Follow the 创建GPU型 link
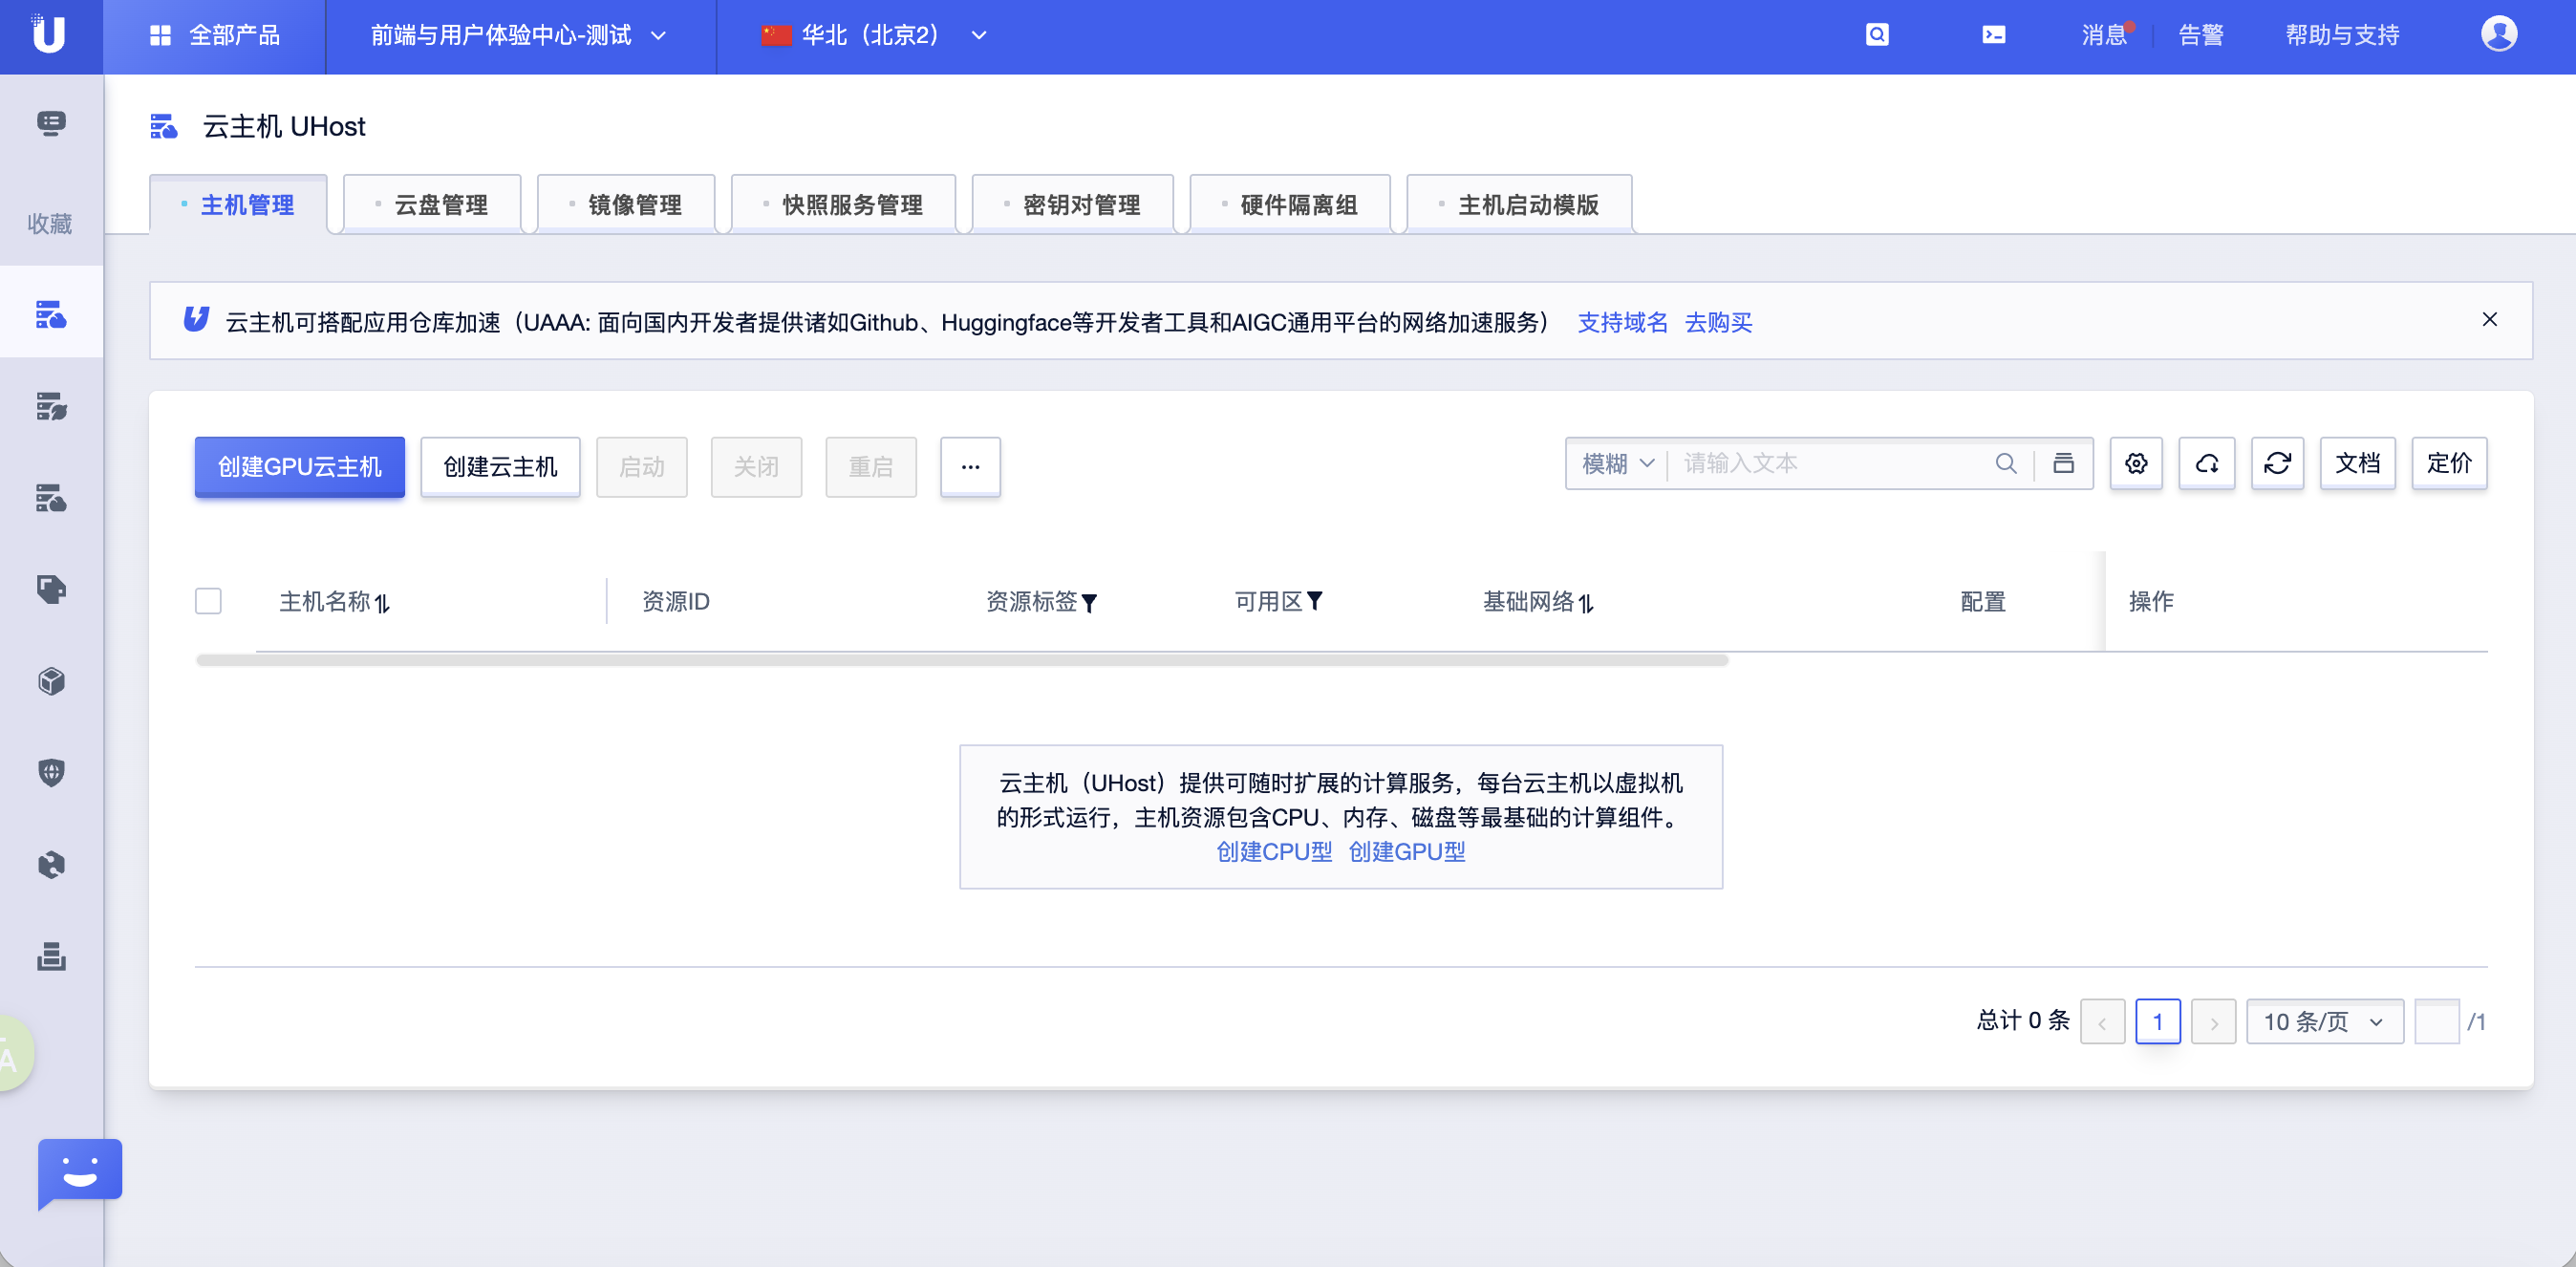 [x=1406, y=851]
